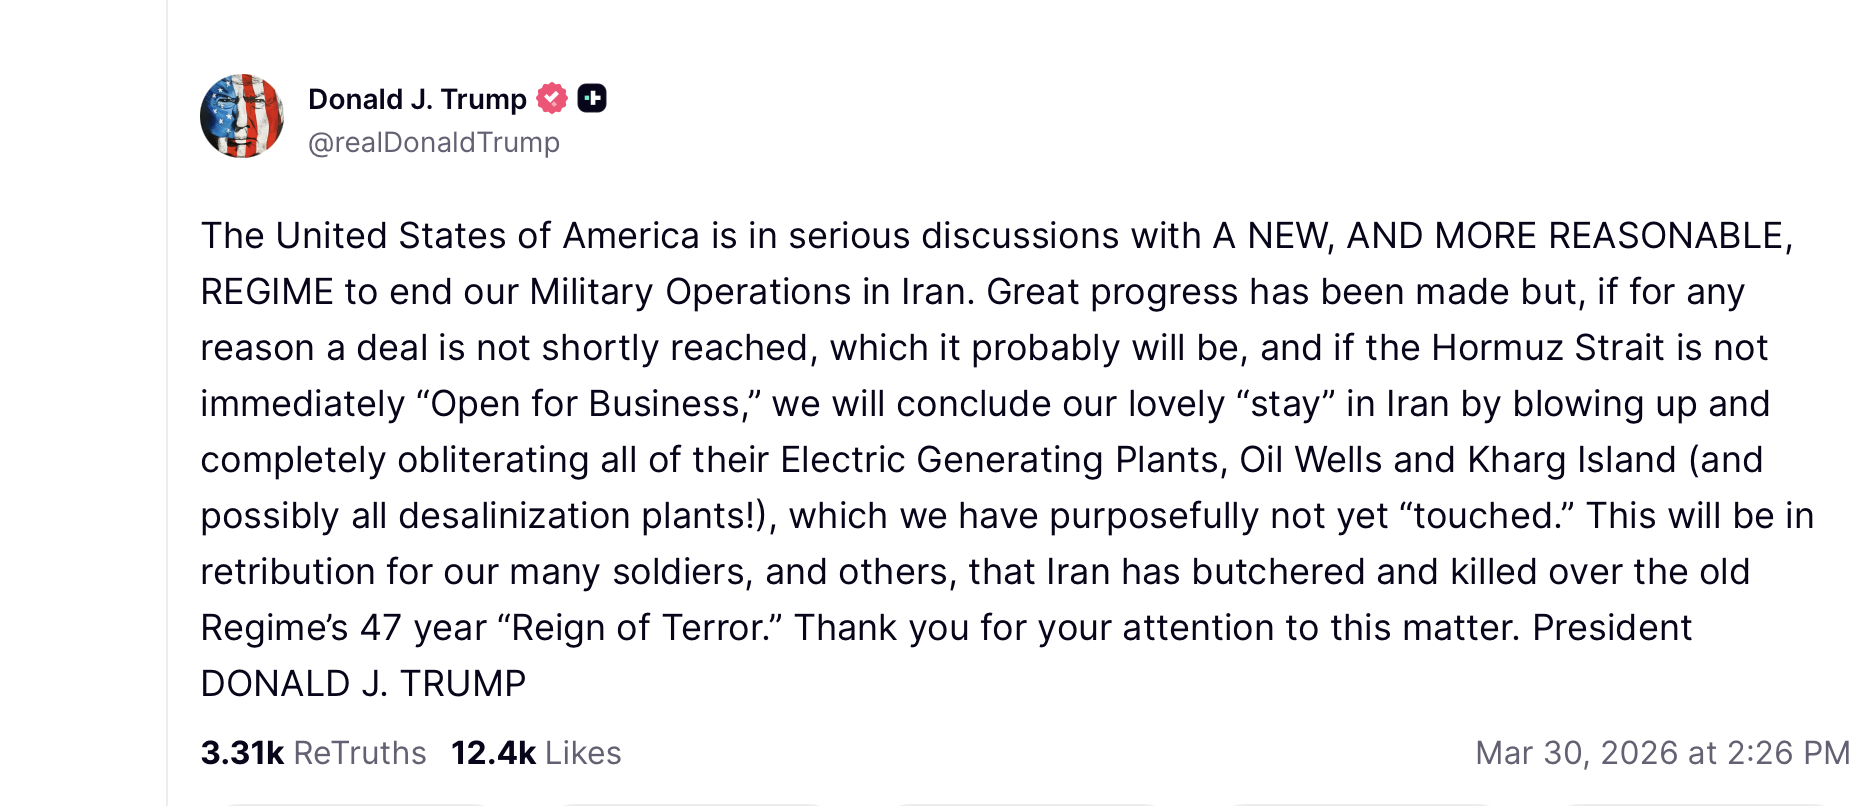View the 3.31k ReTruths count

[243, 753]
